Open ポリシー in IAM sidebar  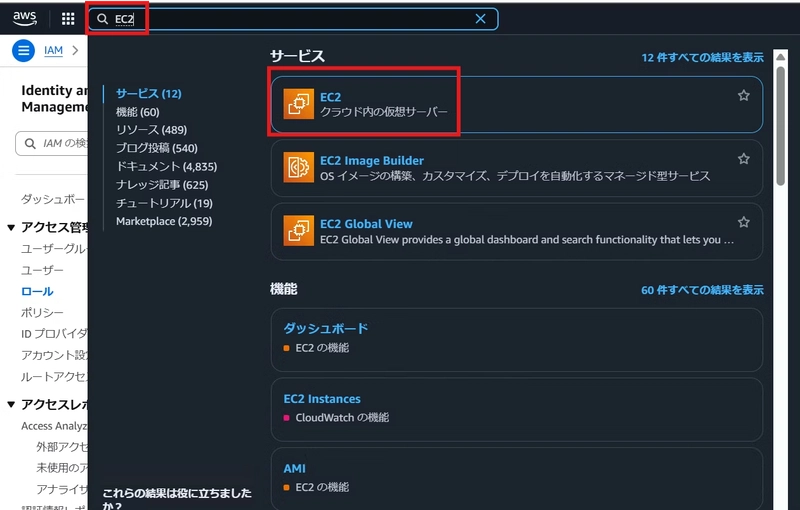42,312
